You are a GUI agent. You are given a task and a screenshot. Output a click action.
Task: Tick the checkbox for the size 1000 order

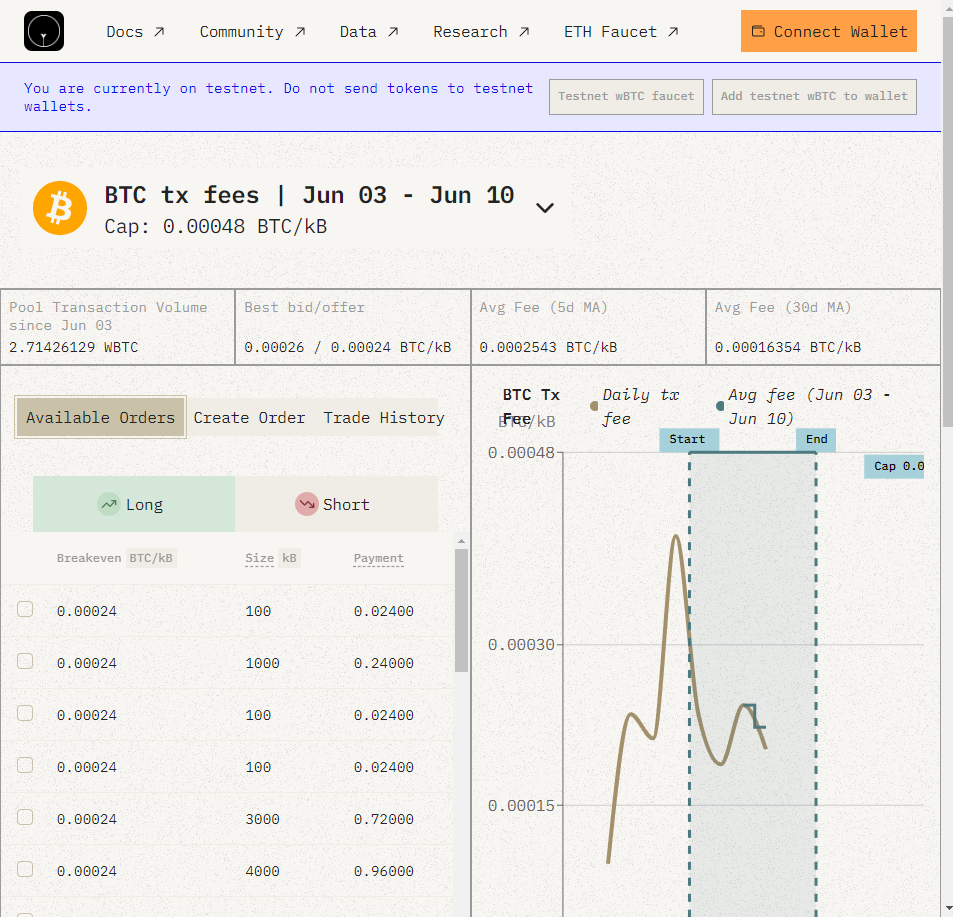click(x=25, y=661)
